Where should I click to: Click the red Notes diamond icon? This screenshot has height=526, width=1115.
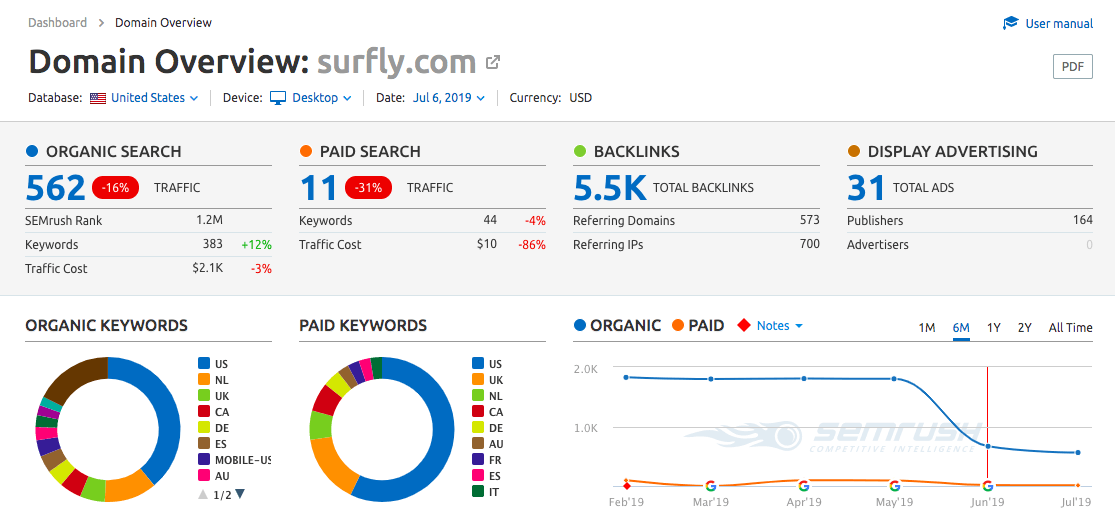pos(744,326)
